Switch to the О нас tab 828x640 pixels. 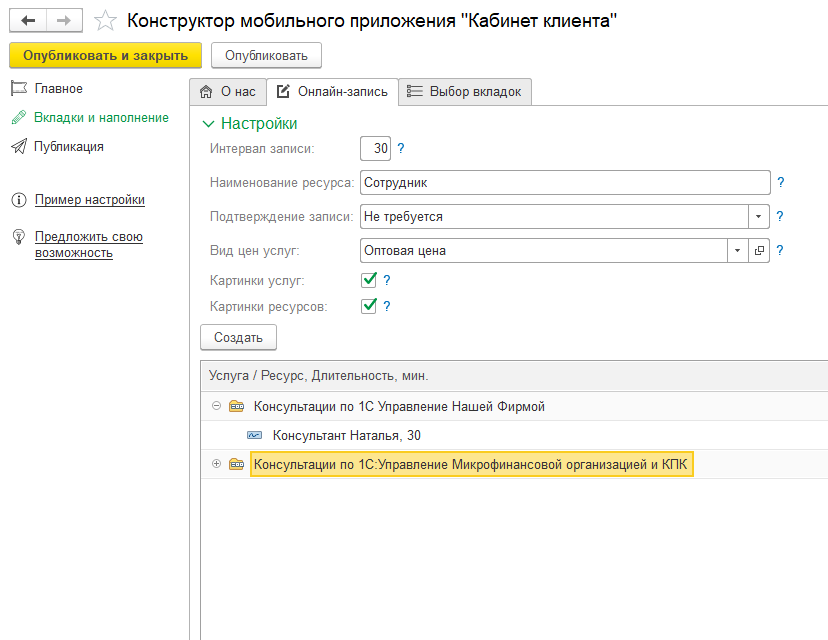click(228, 92)
